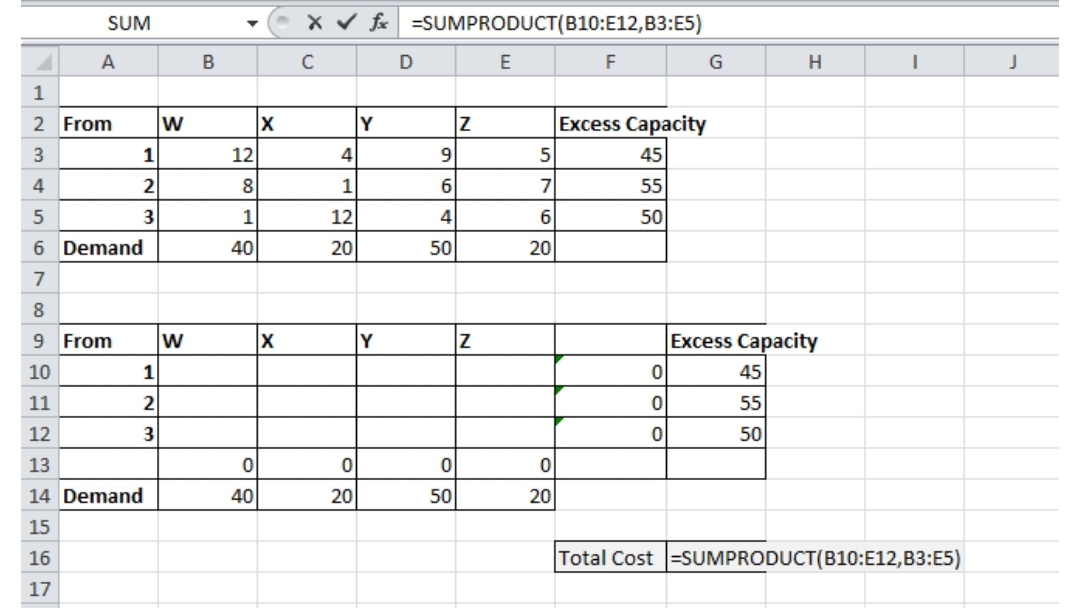1080x608 pixels.
Task: Click the cell containing the SUMPRODUCT formula
Action: point(715,555)
